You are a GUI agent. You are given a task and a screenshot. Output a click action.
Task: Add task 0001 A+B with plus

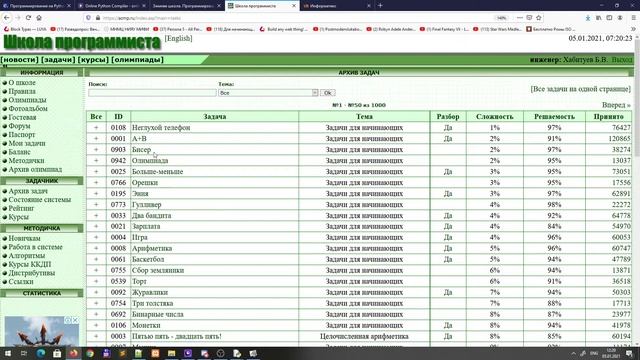point(96,139)
